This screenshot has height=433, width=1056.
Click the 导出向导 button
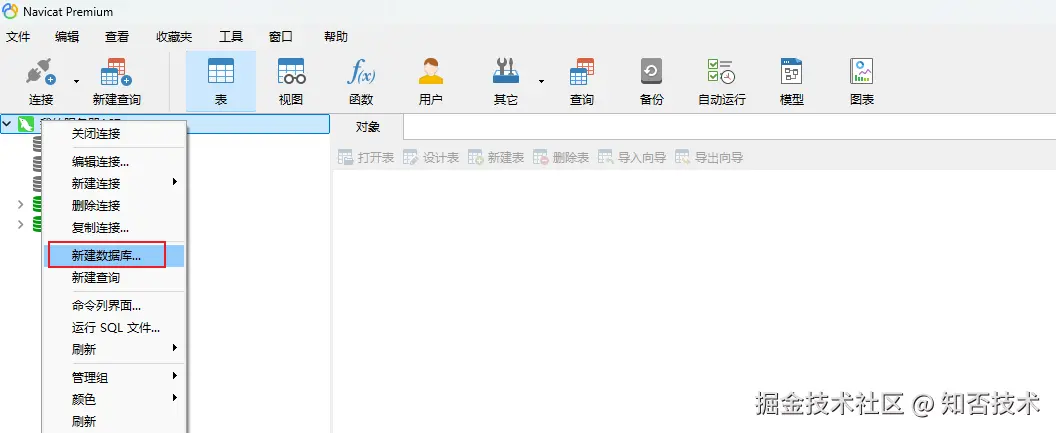pos(709,158)
